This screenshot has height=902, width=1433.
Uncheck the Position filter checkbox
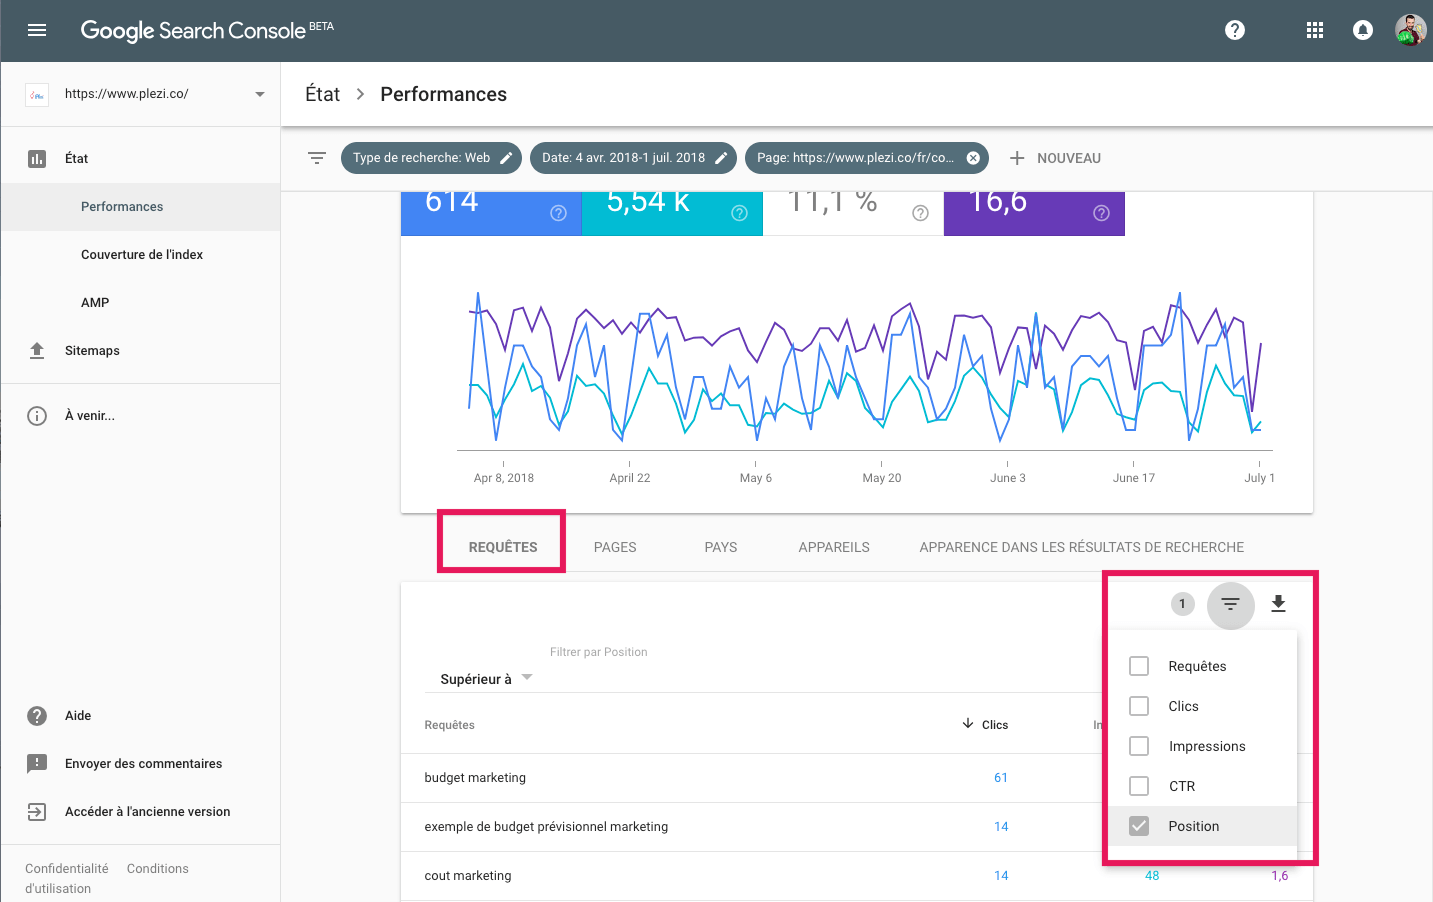click(x=1139, y=826)
